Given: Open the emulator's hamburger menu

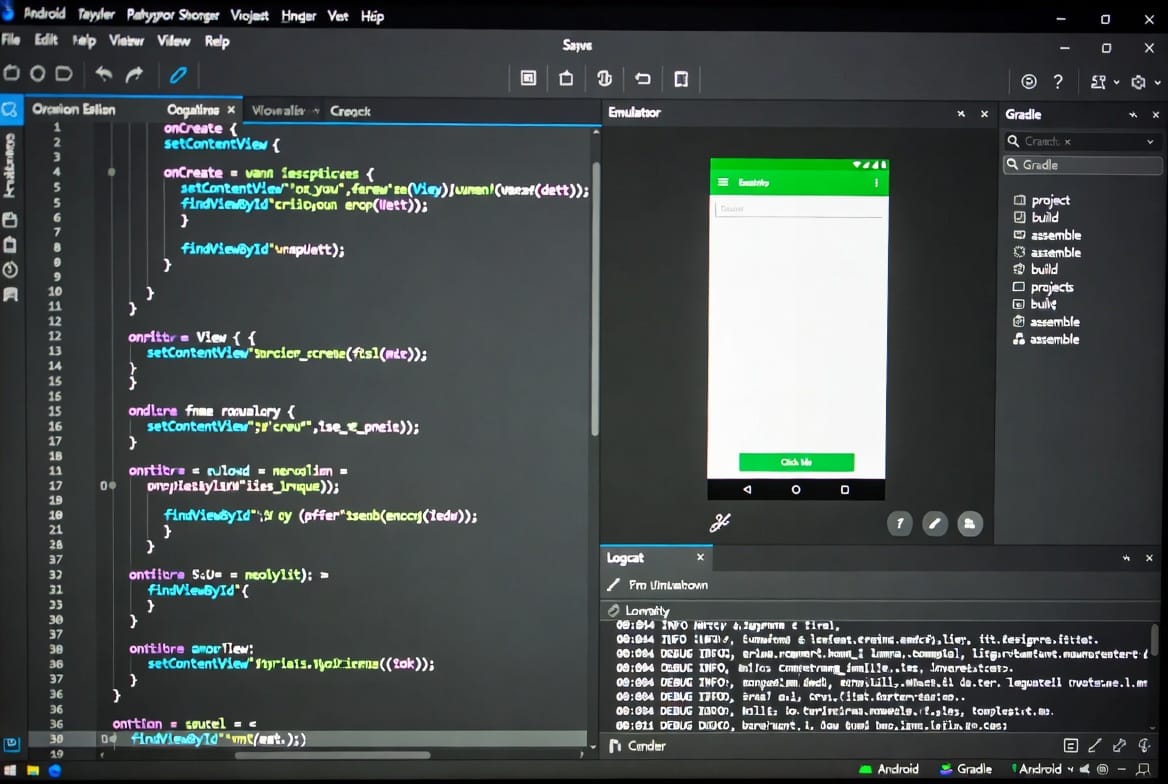Looking at the screenshot, I should (x=723, y=183).
